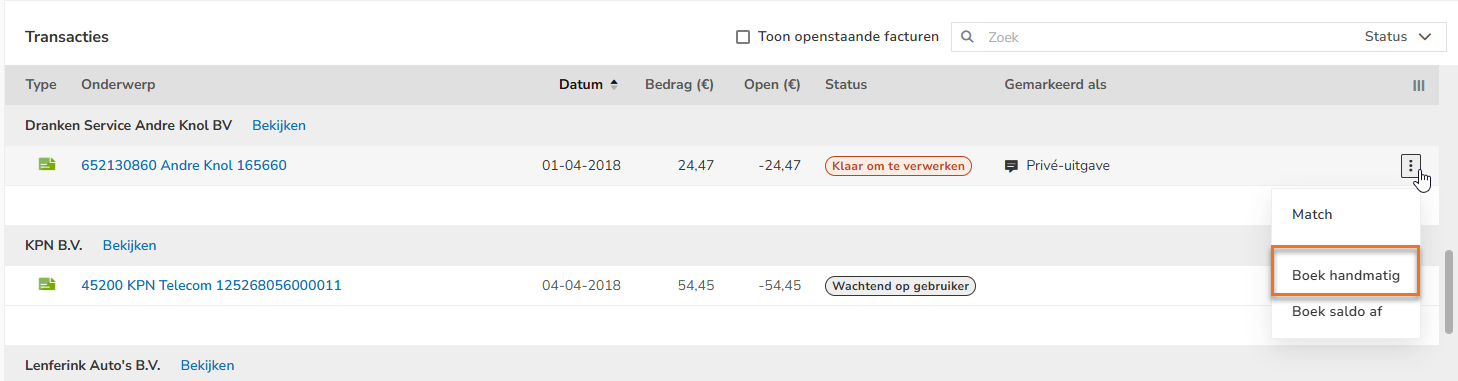This screenshot has height=381, width=1458.
Task: Open Bekijken link for Lenferink Auto's B.V.
Action: tap(208, 365)
